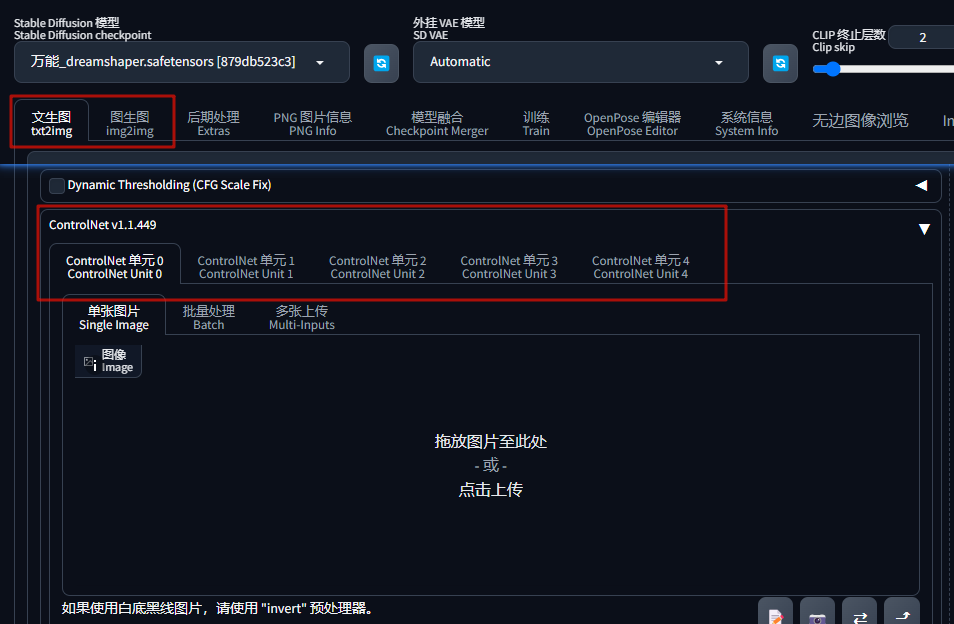Select ControlNet Unit 1 tab
Screen dimensions: 954x624
[246, 267]
